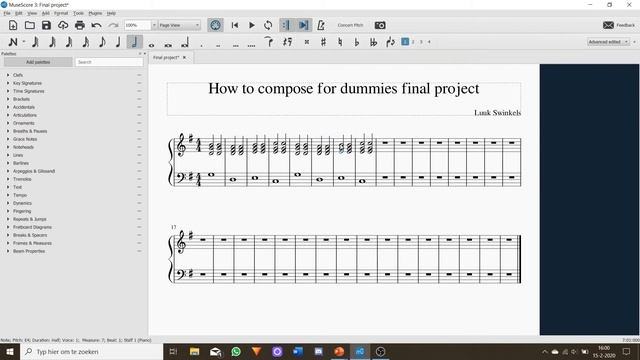
Task: Open the File menu
Action: pyautogui.click(x=7, y=13)
